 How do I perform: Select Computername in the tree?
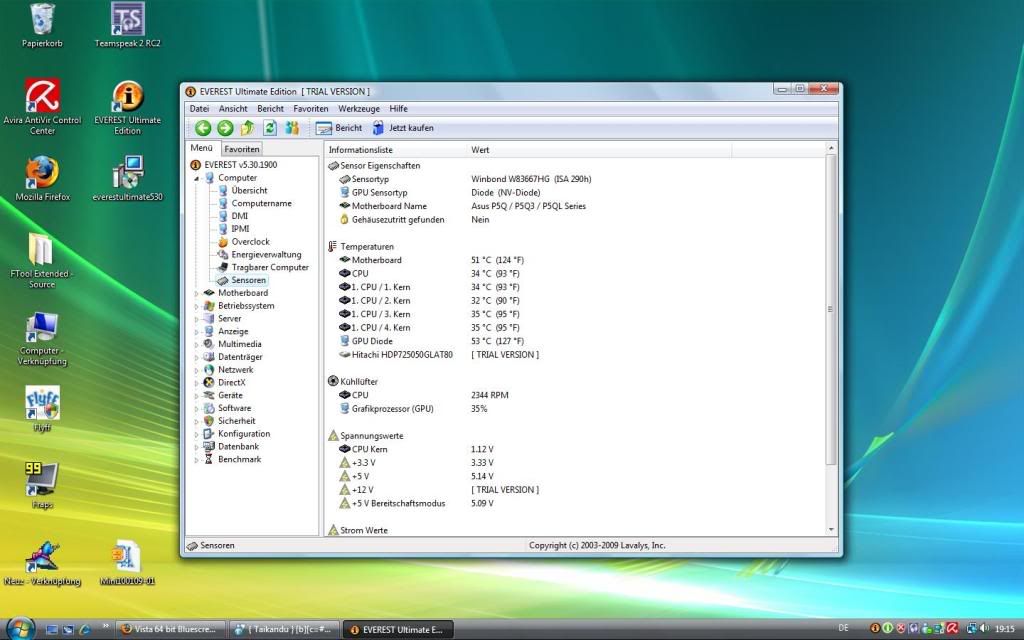tap(261, 203)
